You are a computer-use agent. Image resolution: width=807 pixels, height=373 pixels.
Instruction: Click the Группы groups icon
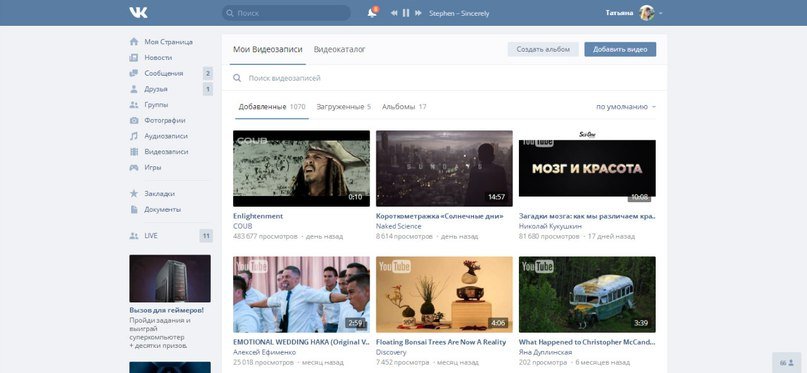click(134, 104)
